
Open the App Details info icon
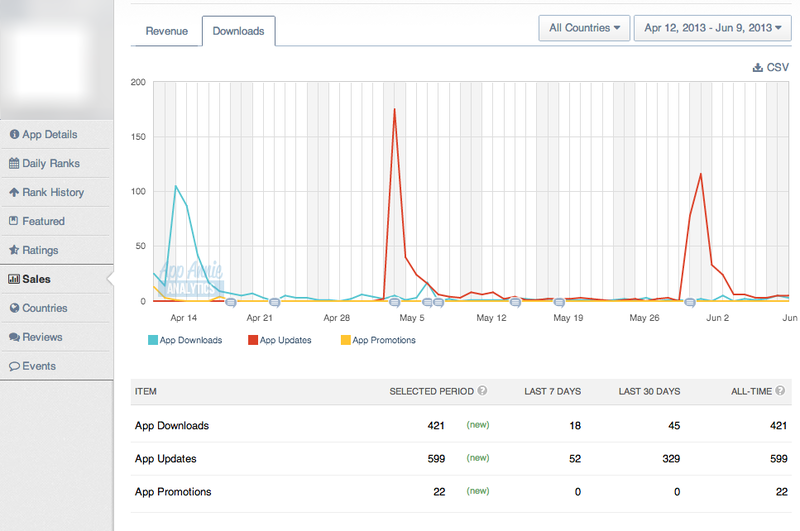pos(14,134)
